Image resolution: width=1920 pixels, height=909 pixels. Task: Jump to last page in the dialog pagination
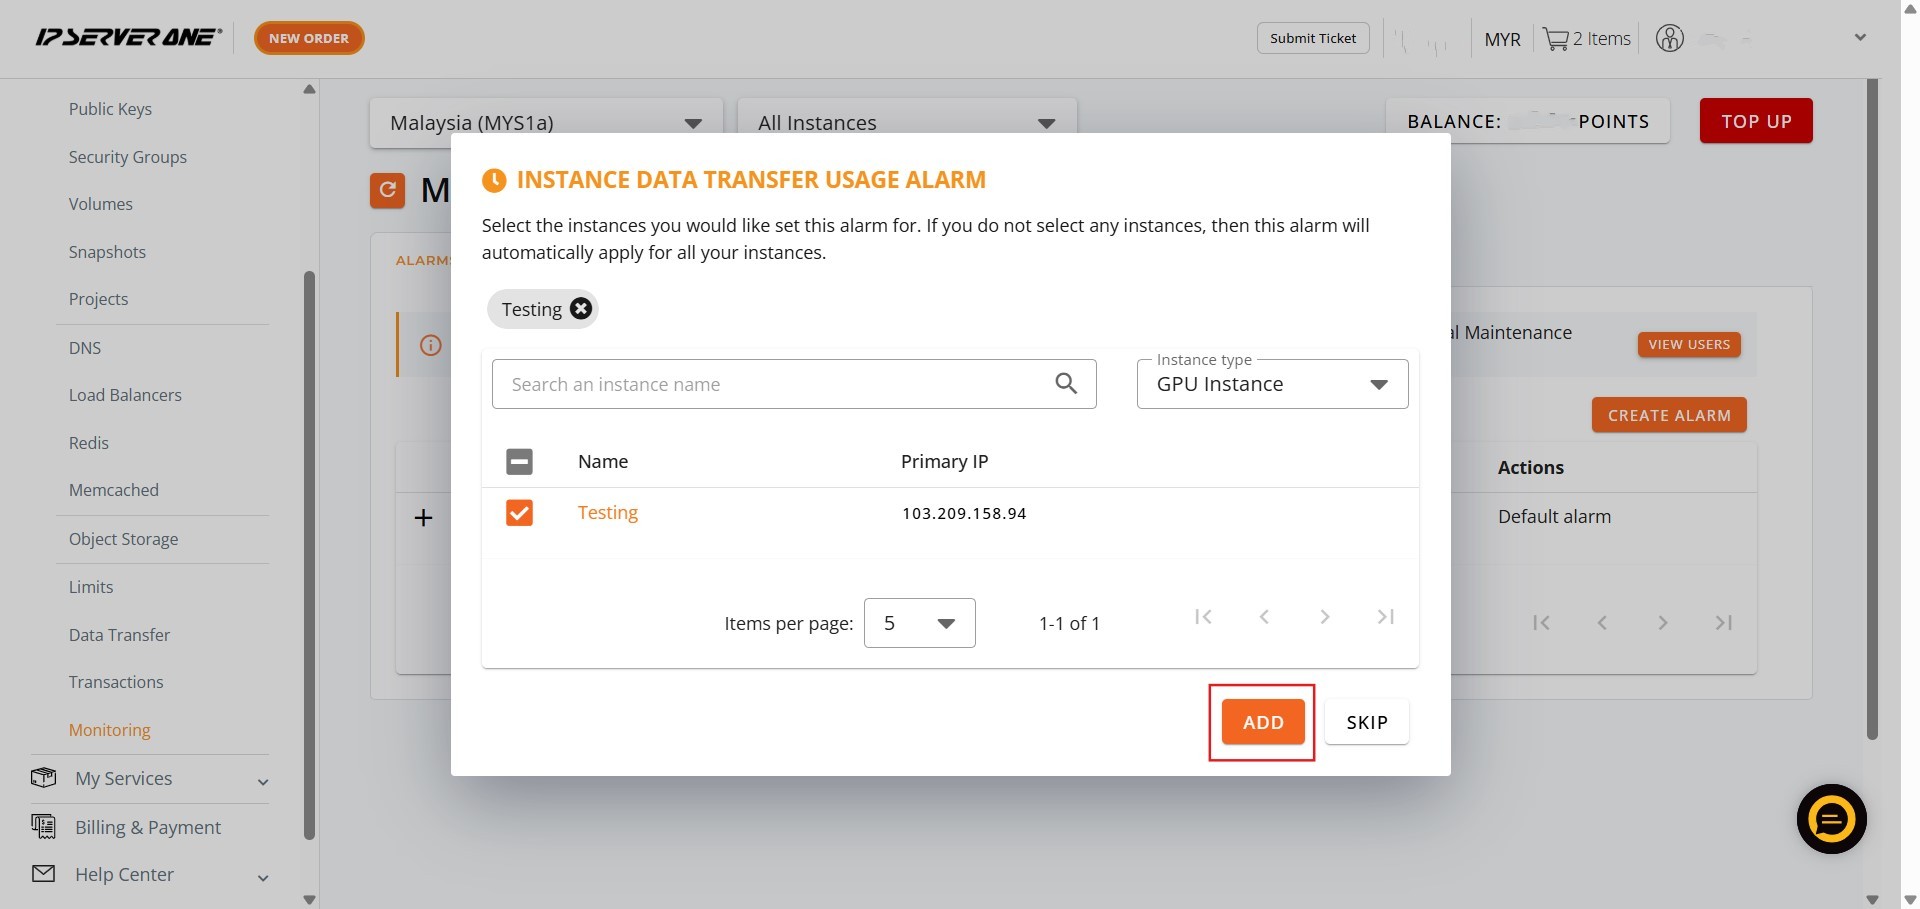[x=1385, y=617]
